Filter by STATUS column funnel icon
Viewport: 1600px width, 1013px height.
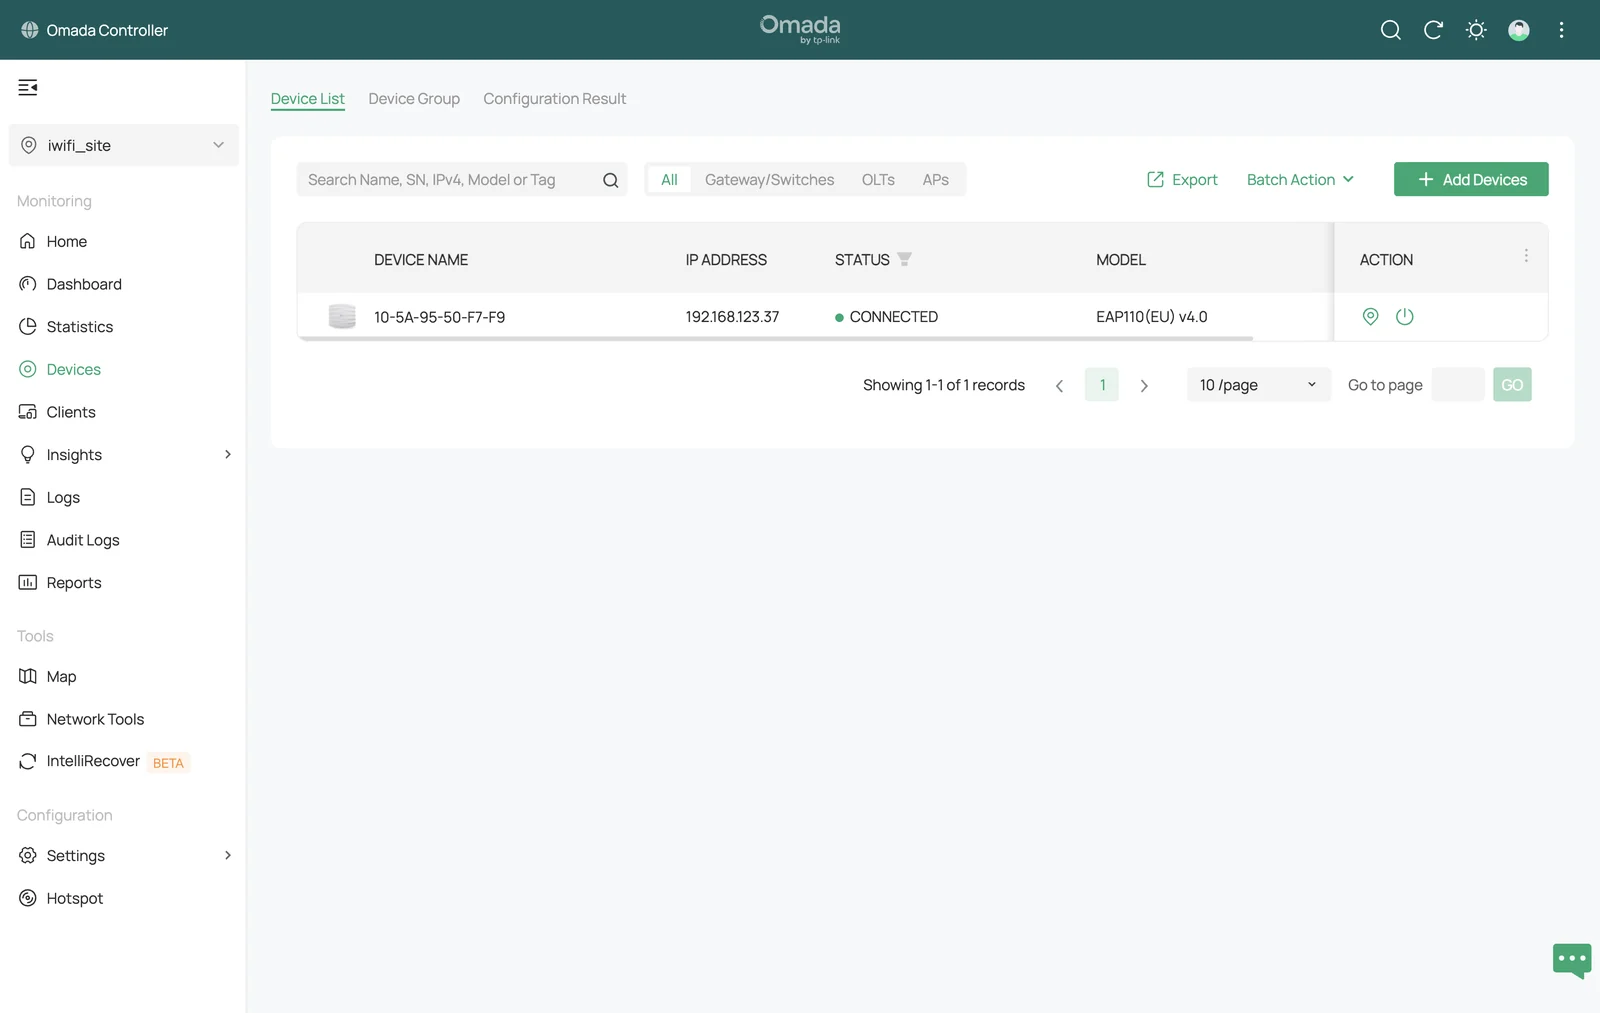coord(904,259)
